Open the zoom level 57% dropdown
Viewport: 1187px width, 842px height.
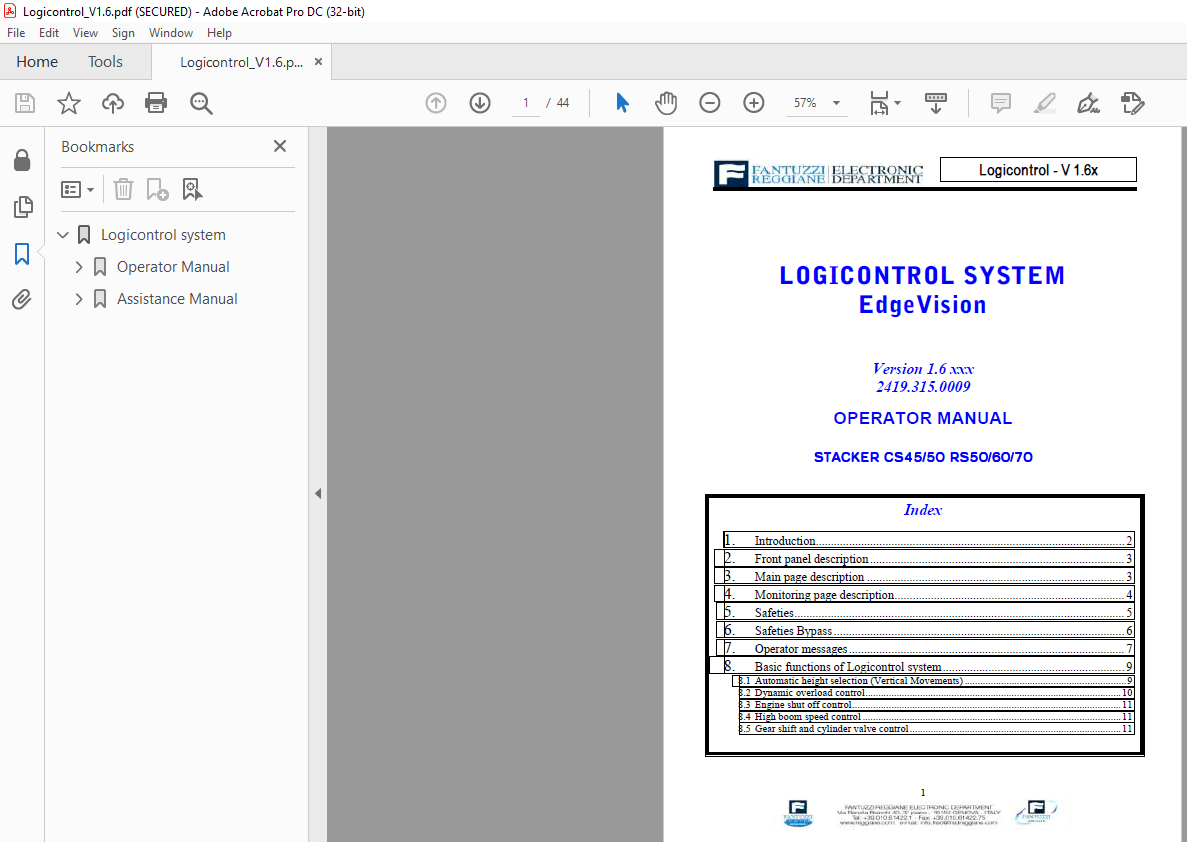point(836,103)
